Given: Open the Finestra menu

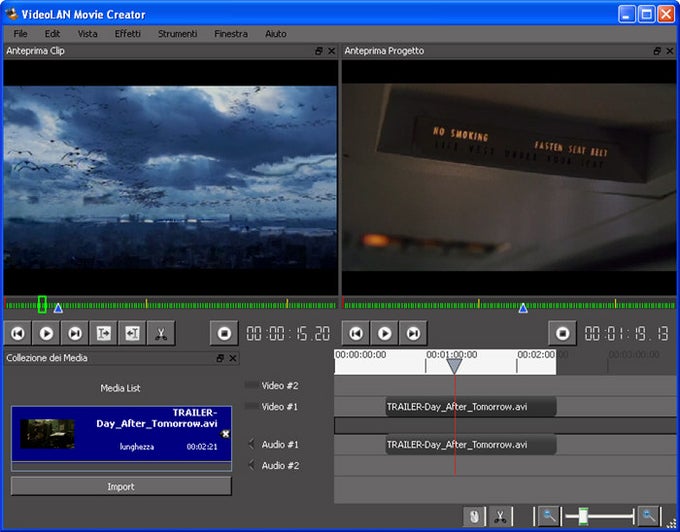Looking at the screenshot, I should [231, 33].
